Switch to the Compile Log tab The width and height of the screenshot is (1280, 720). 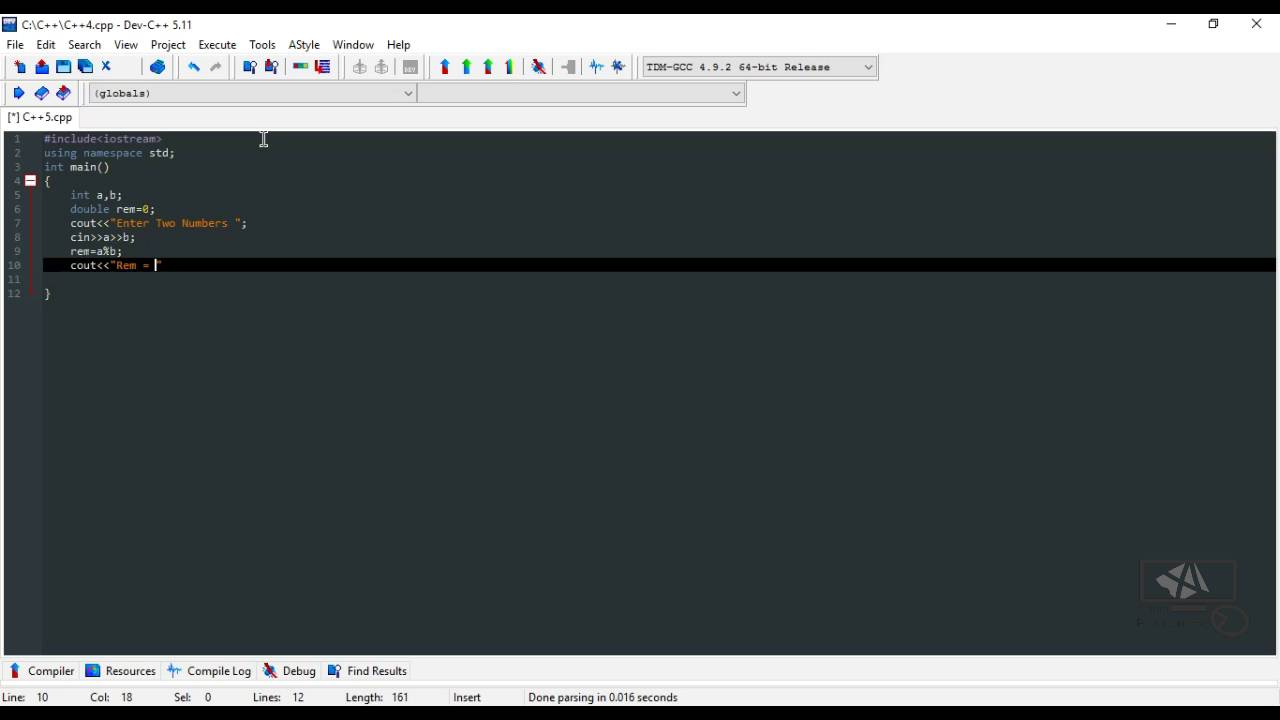[x=209, y=671]
